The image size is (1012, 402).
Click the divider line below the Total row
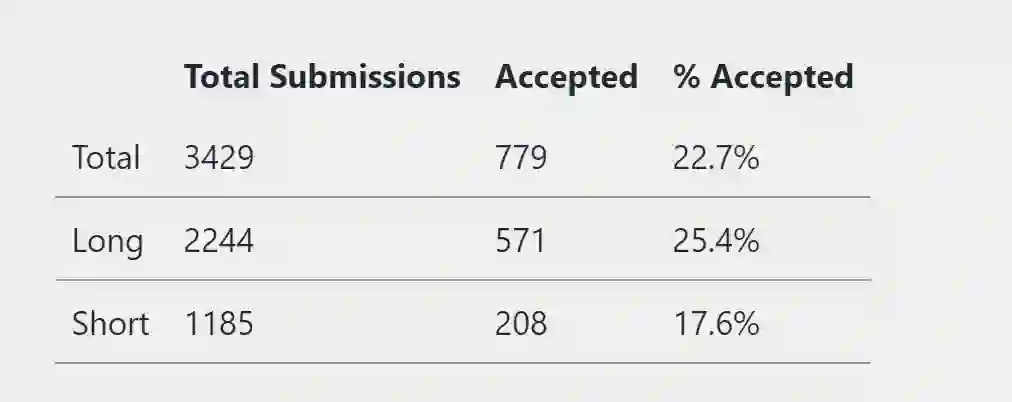[462, 197]
